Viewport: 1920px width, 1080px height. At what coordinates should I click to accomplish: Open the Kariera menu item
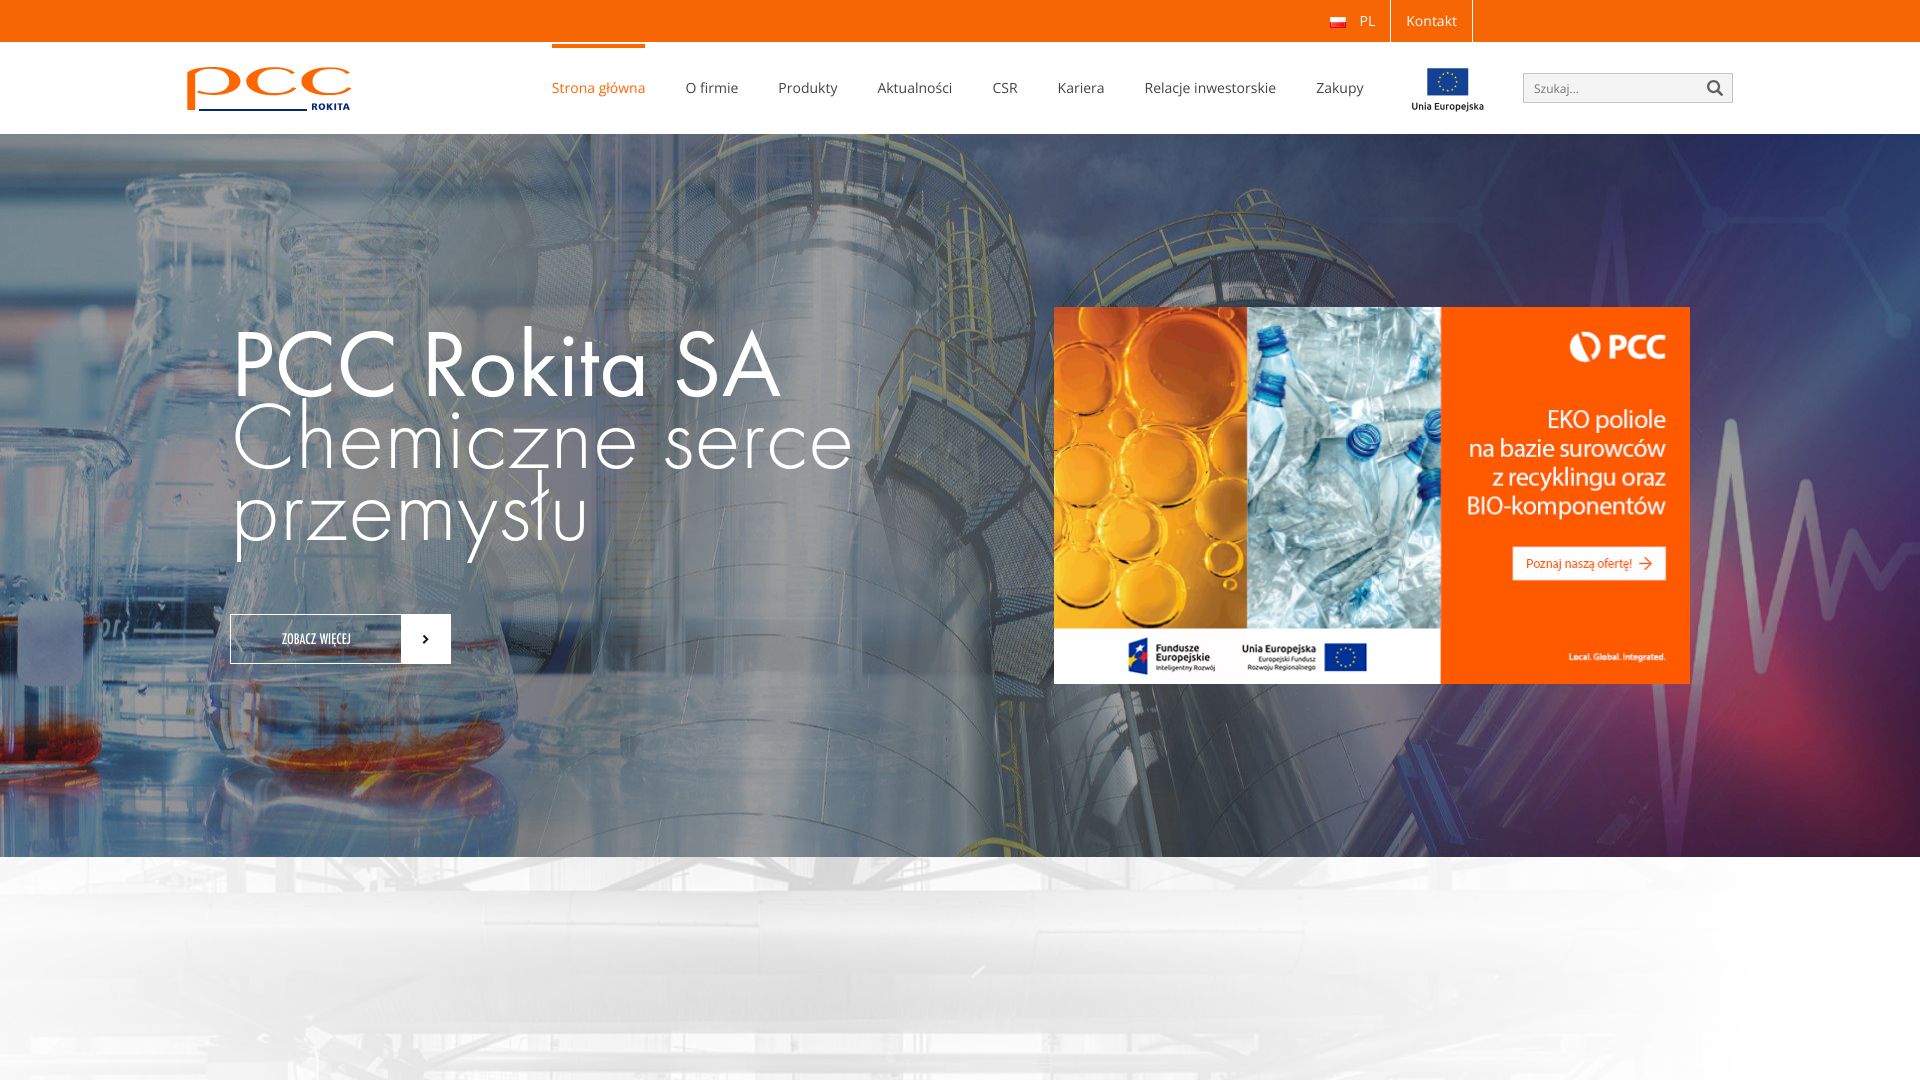tap(1080, 88)
